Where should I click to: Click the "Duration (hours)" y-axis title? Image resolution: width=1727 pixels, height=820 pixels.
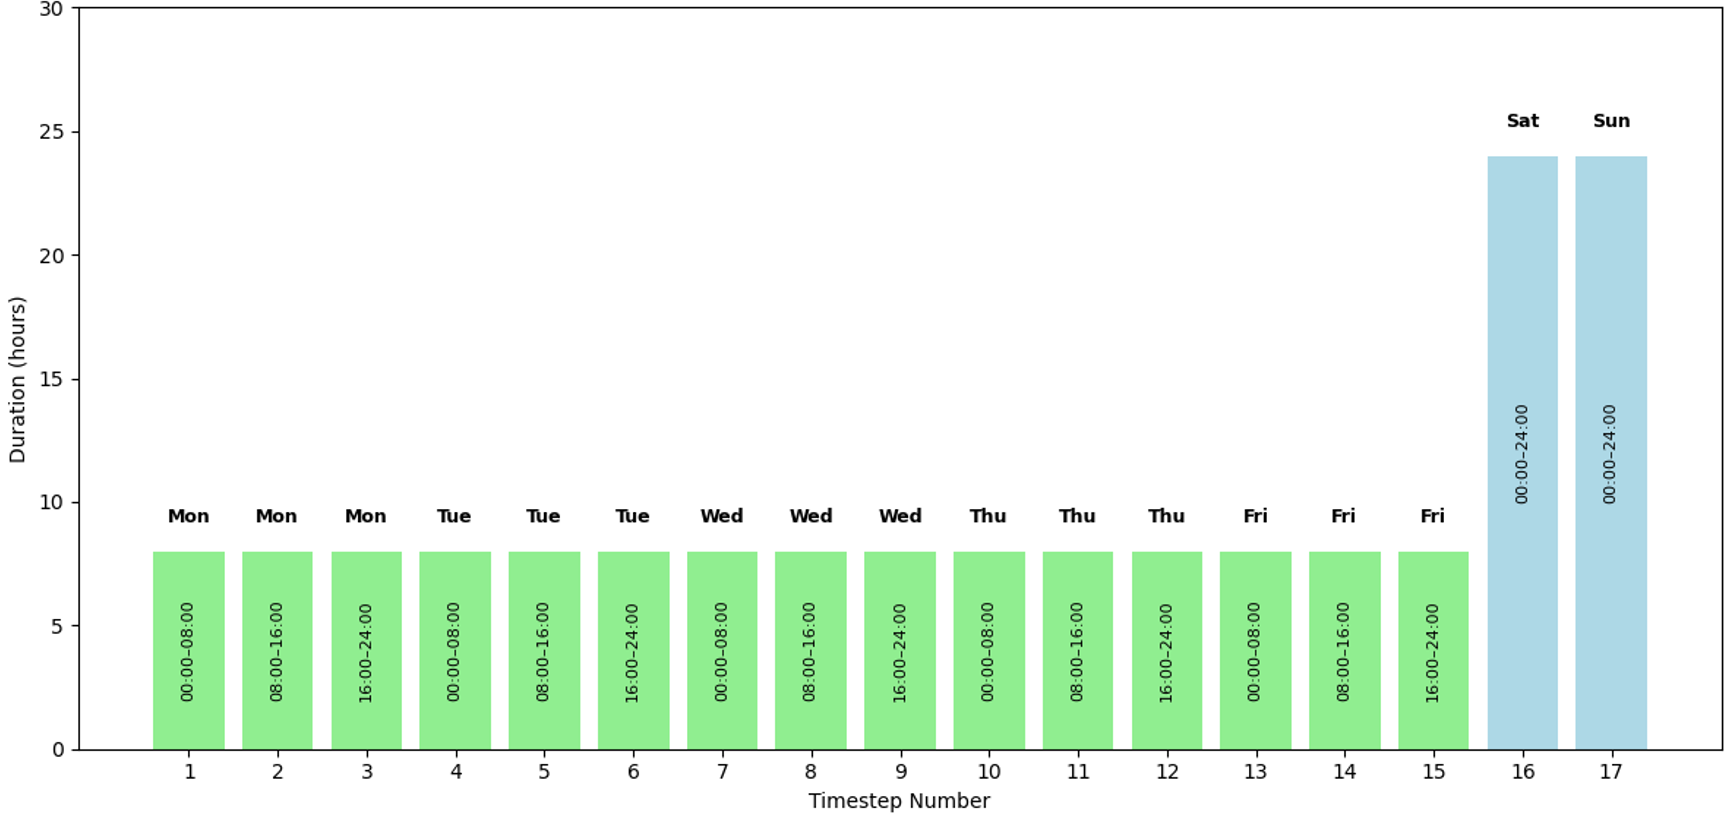coord(17,379)
